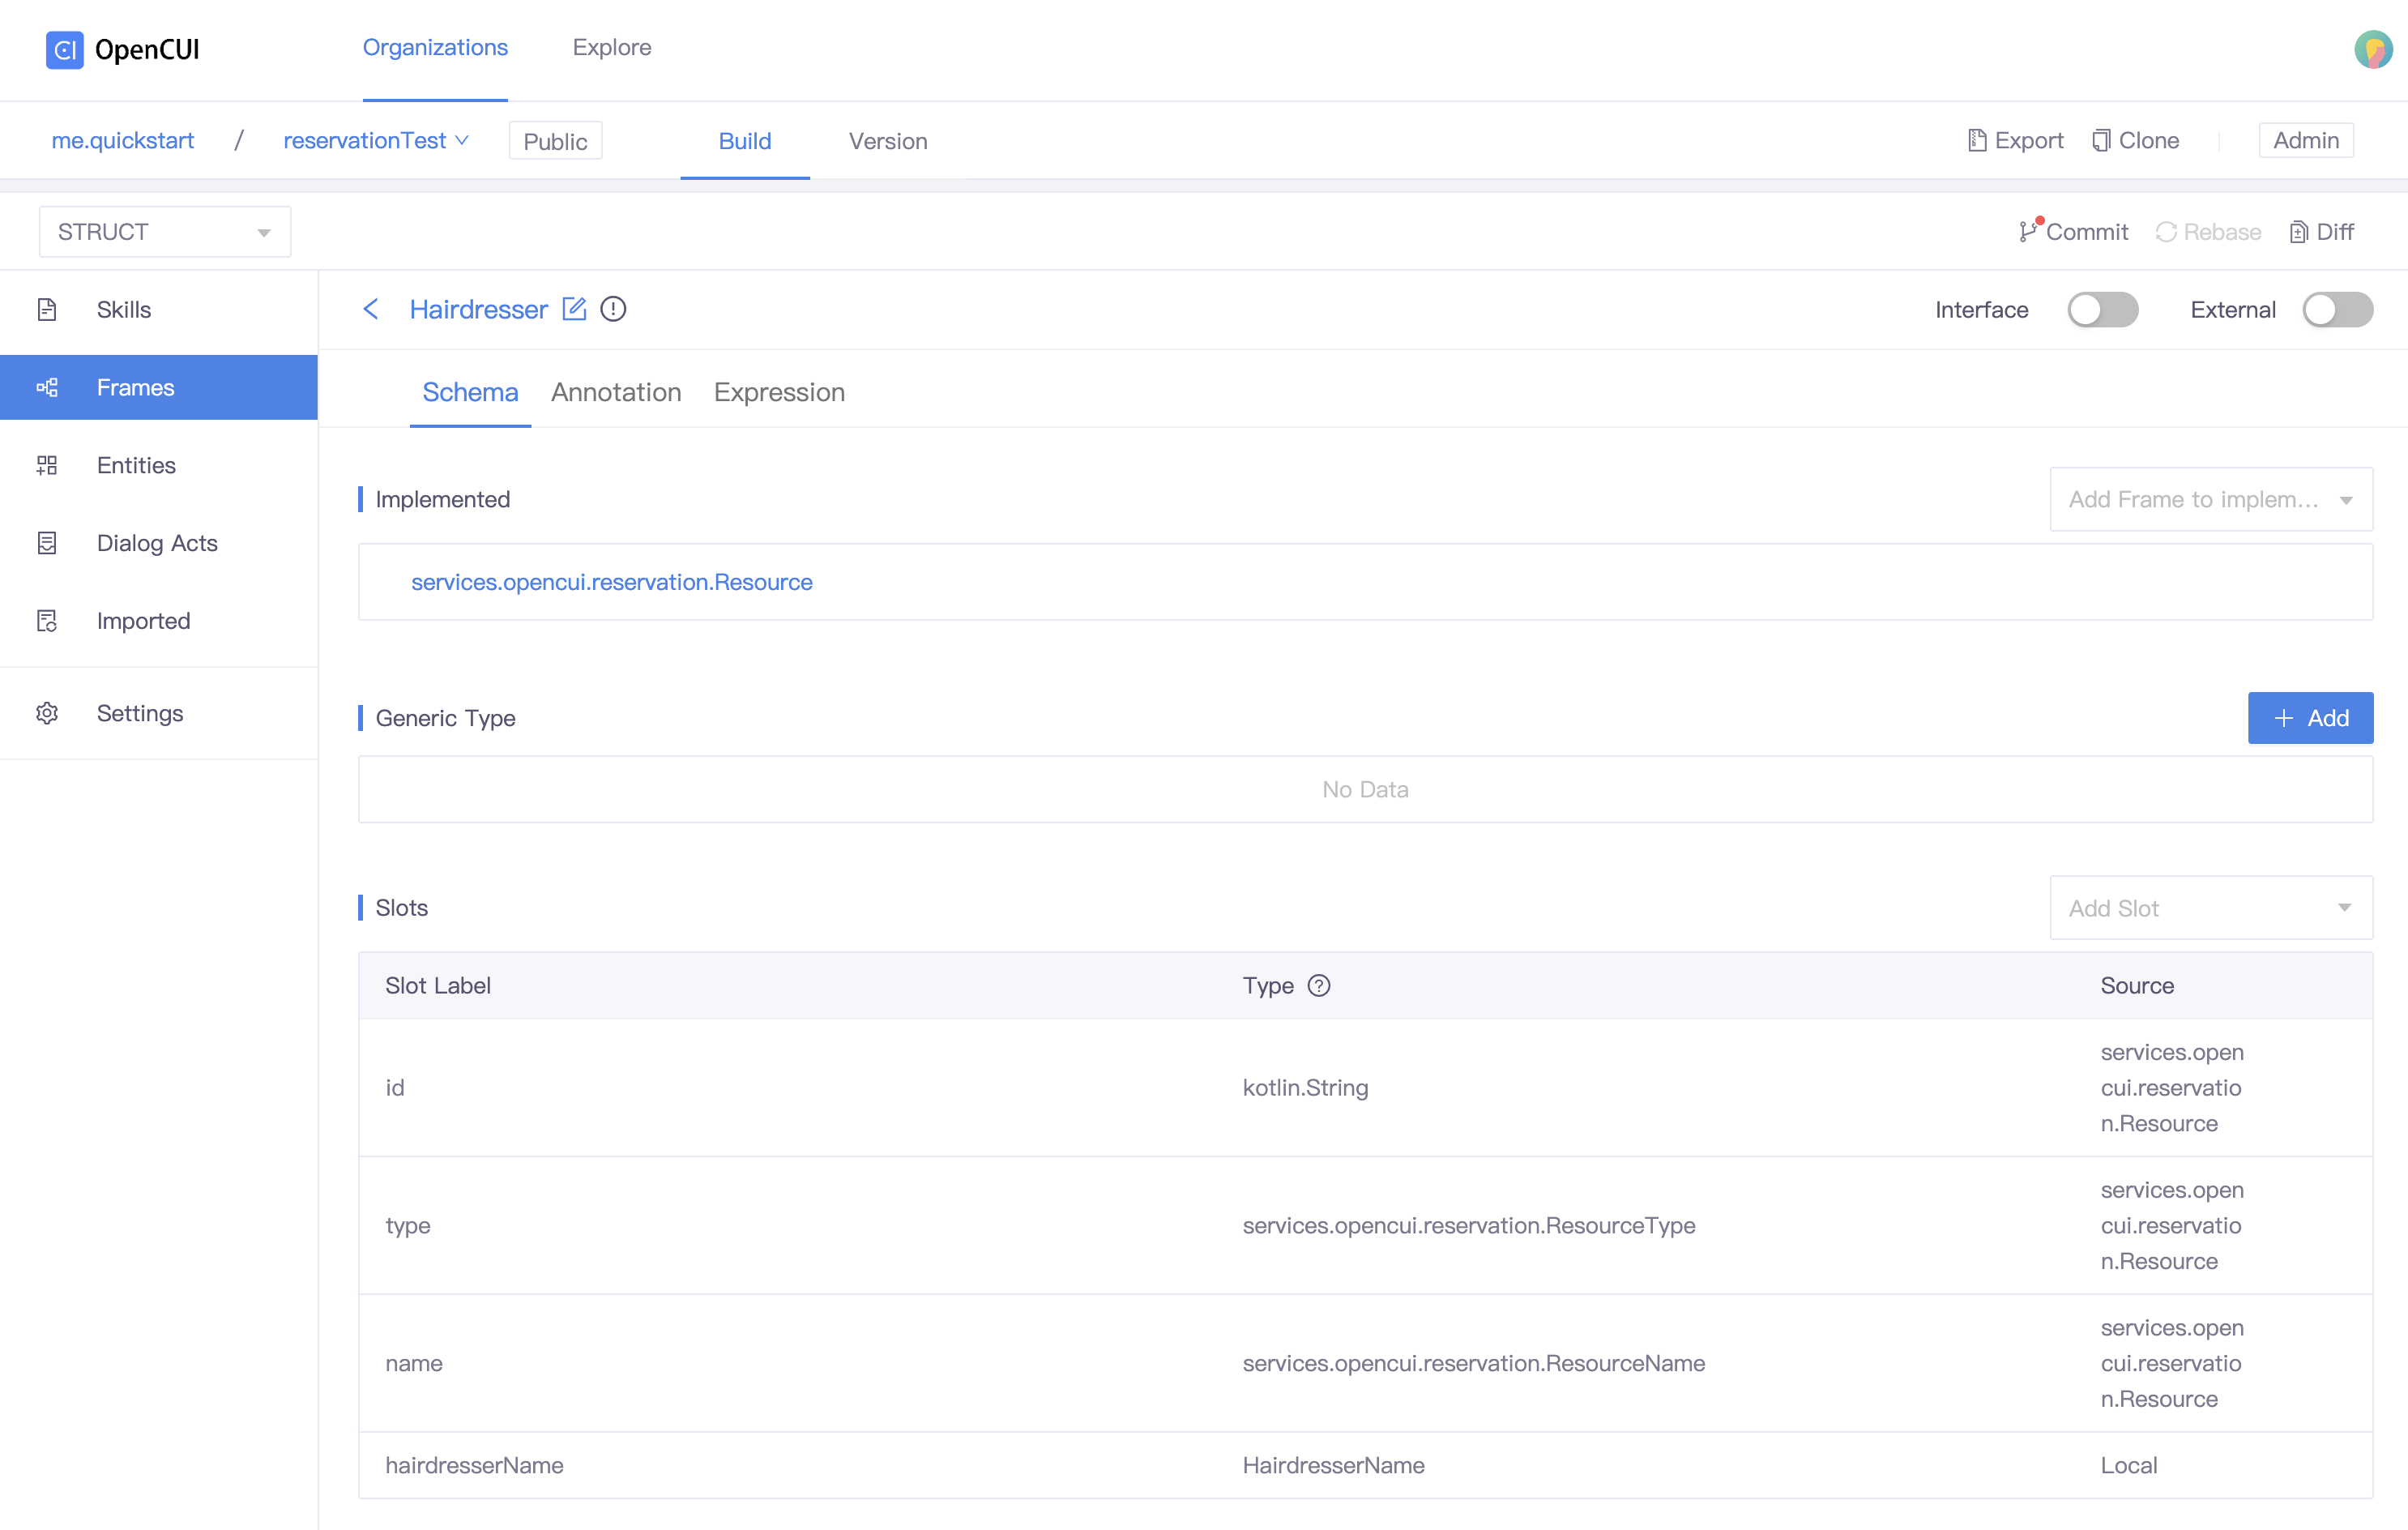Expand Add Frame to implement dropdown

pyautogui.click(x=2210, y=499)
